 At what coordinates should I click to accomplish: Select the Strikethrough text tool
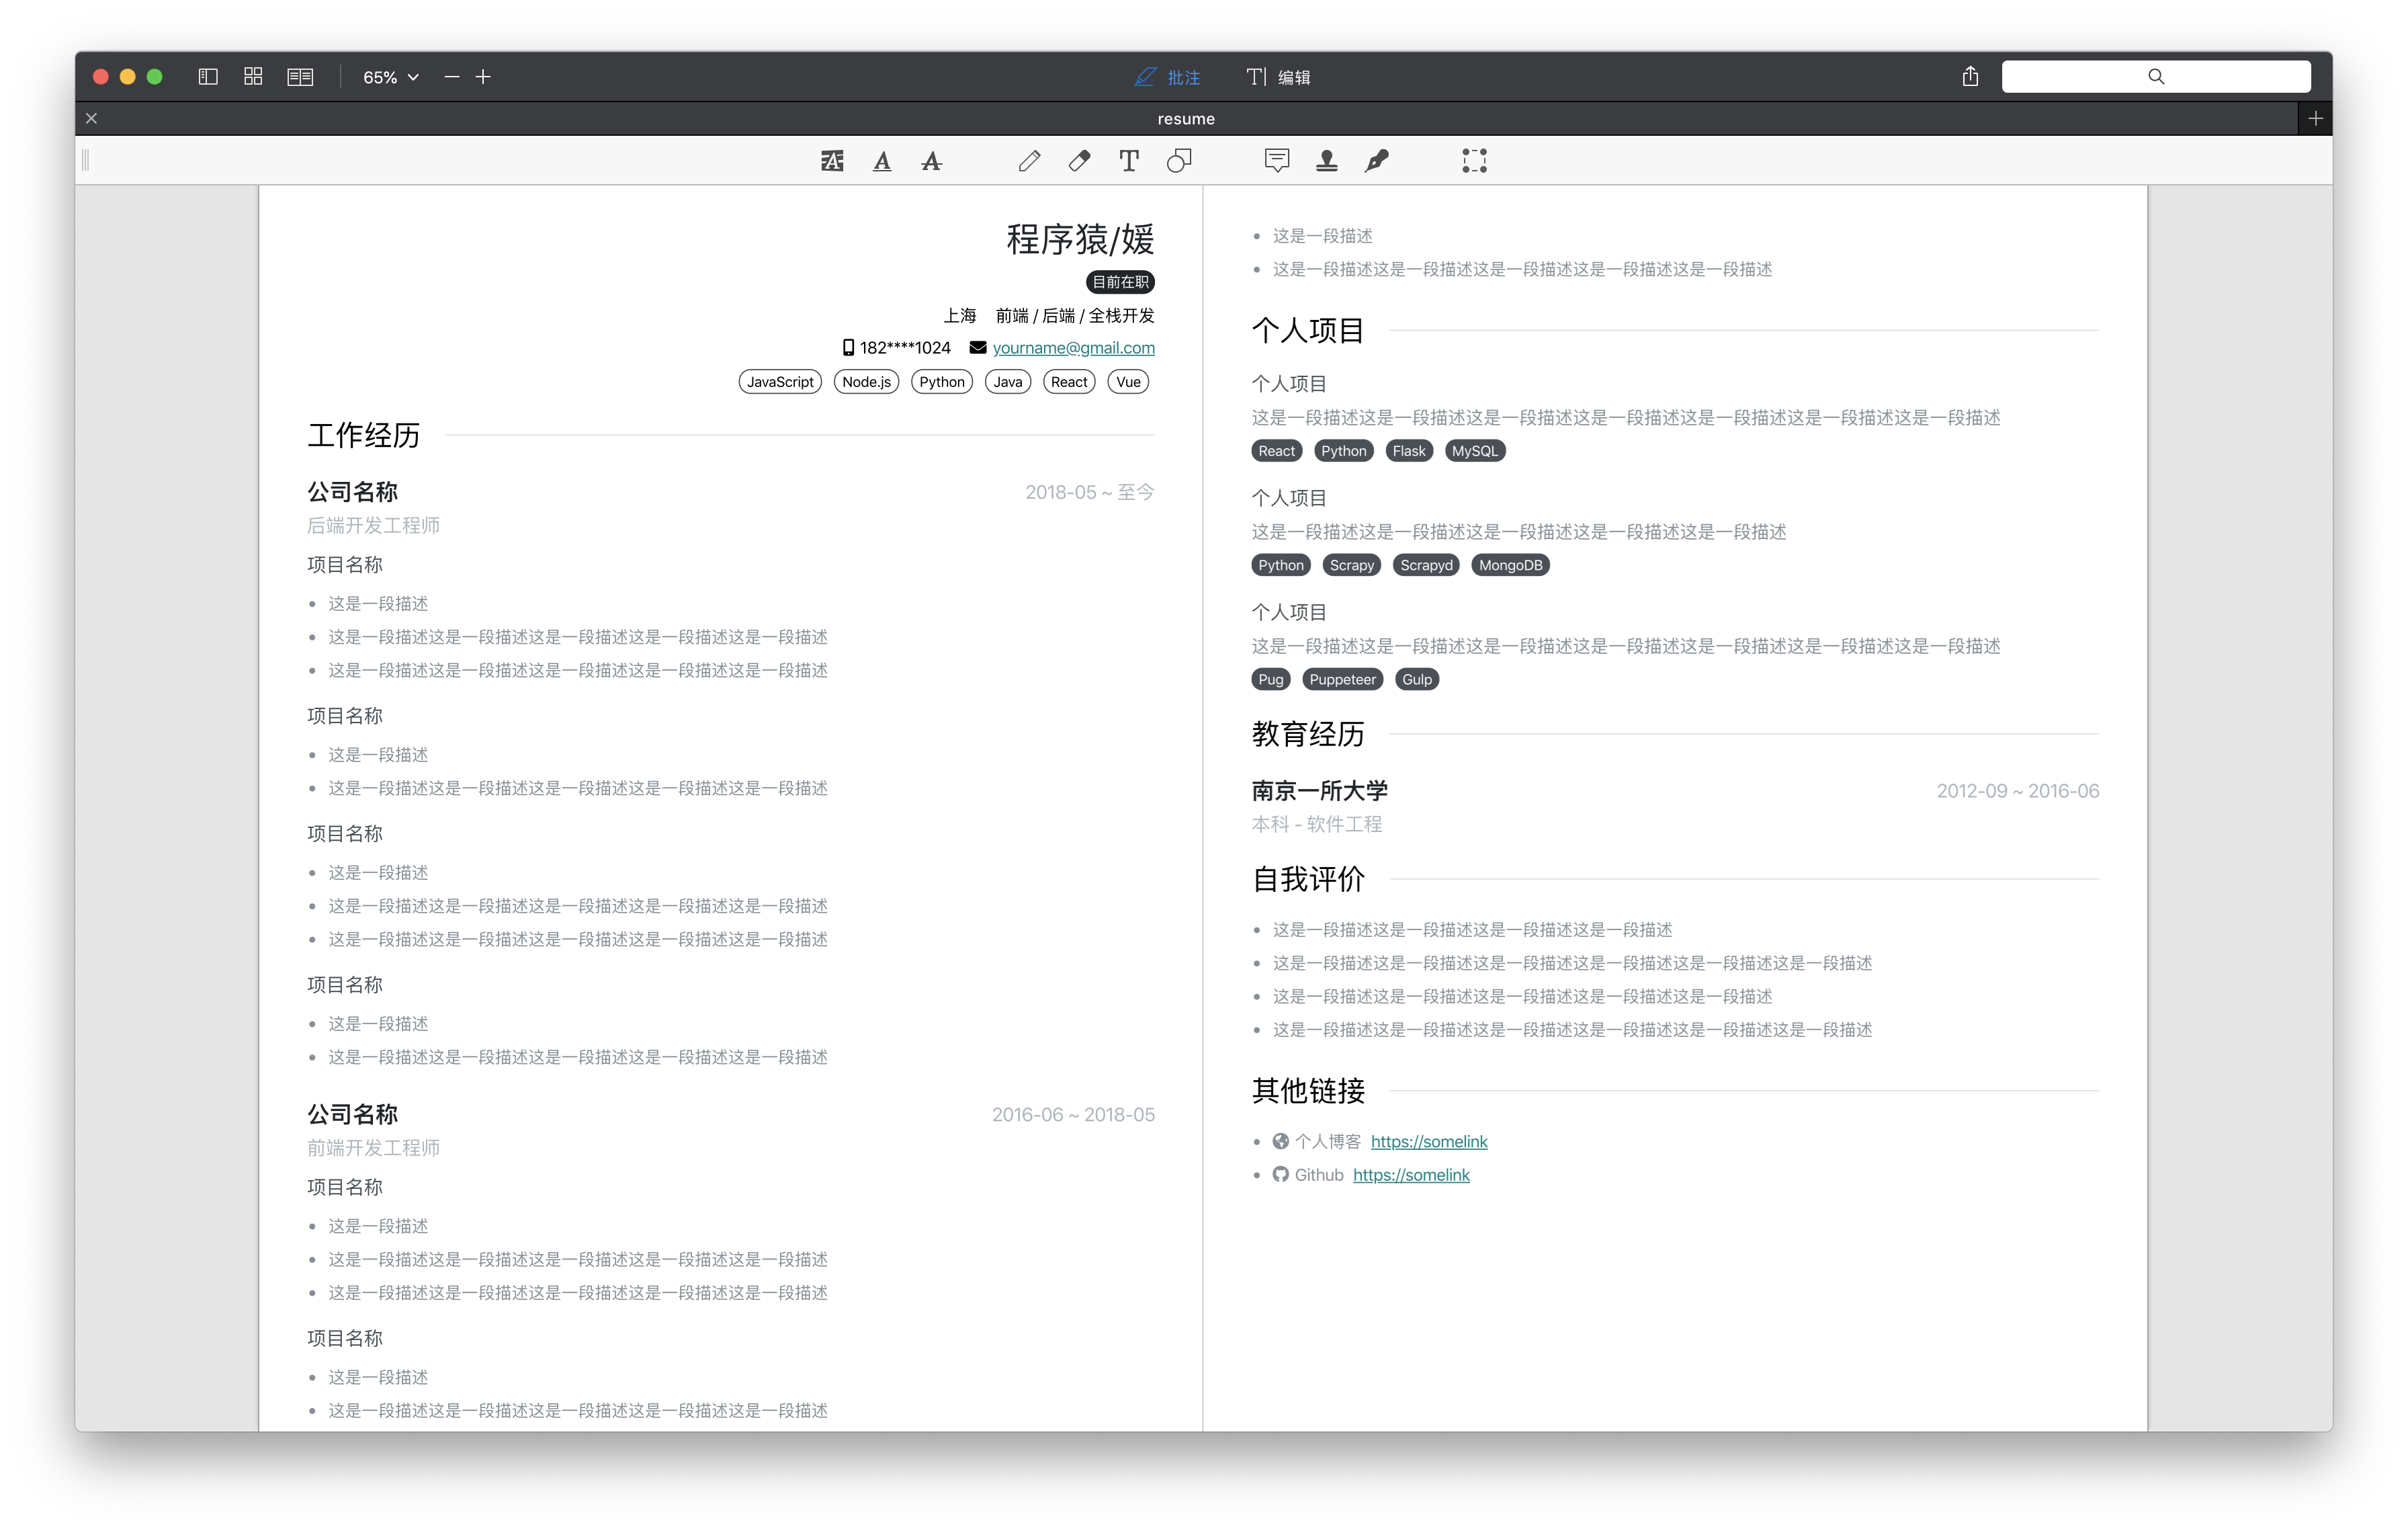(x=931, y=161)
